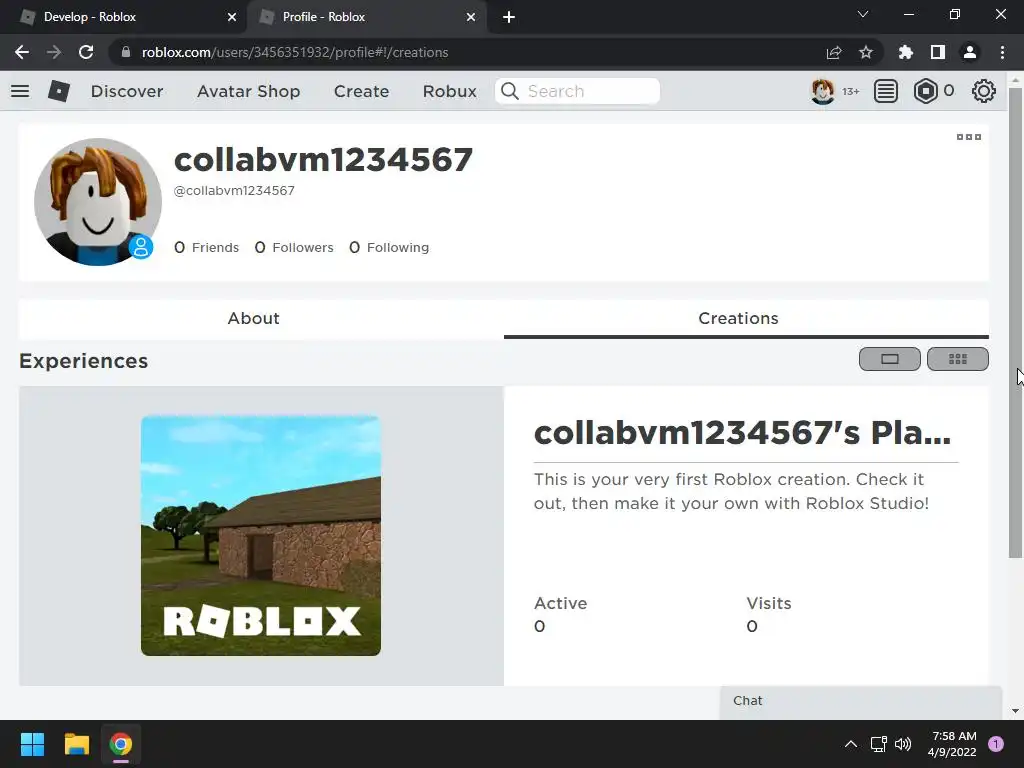The height and width of the screenshot is (768, 1024).
Task: Toggle Chrome side panel
Action: (938, 52)
